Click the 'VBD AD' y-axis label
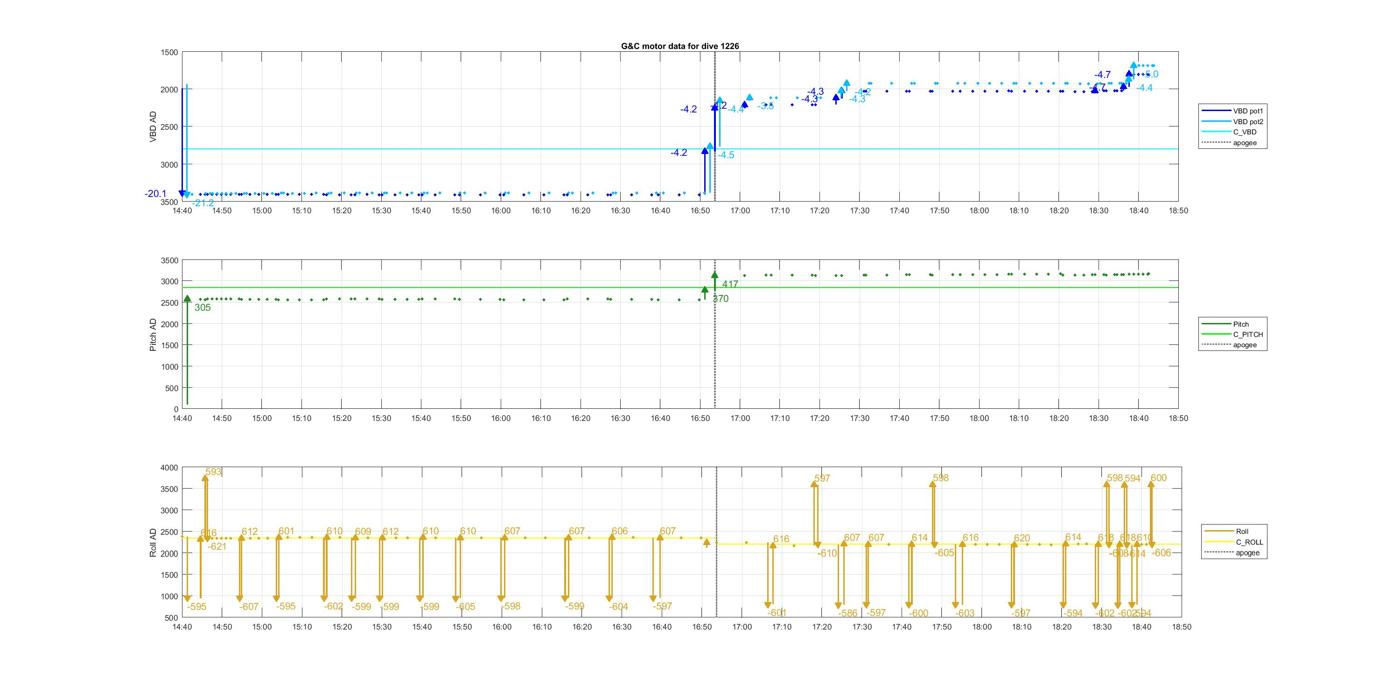The height and width of the screenshot is (693, 1400). pos(155,126)
